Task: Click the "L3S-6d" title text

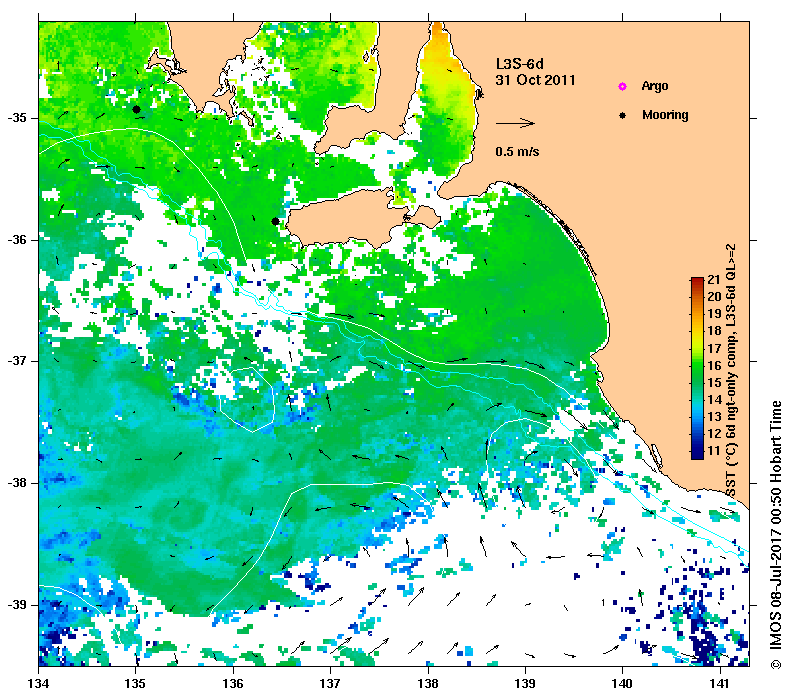Action: click(x=520, y=64)
